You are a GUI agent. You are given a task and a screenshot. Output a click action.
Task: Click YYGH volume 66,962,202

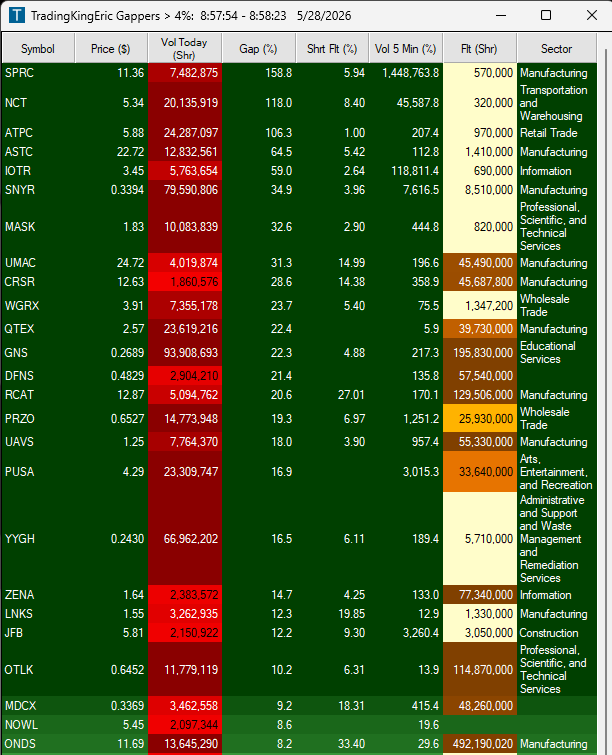pos(185,538)
